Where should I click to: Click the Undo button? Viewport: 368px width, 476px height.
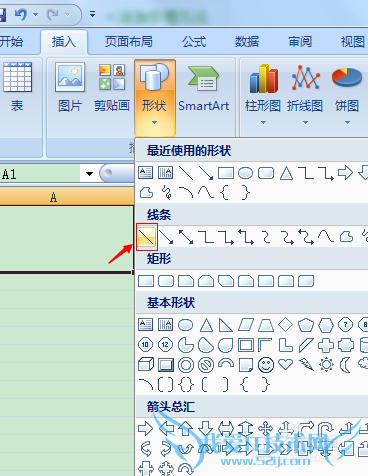point(21,14)
